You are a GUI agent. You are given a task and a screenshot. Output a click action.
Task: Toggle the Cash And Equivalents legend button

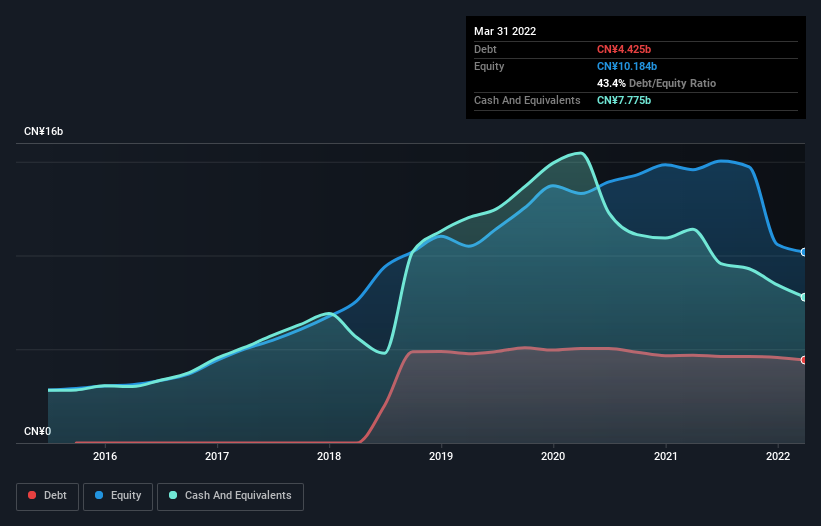pos(230,496)
